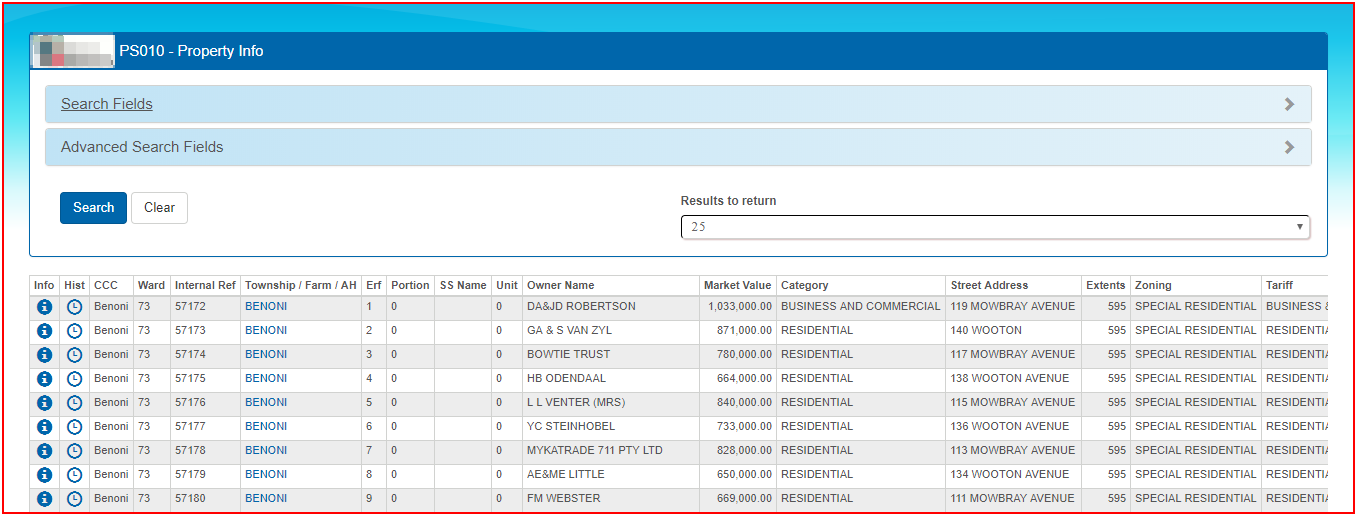This screenshot has height=517, width=1358.
Task: Click info icon for Bowtie Trust row
Action: tap(44, 355)
